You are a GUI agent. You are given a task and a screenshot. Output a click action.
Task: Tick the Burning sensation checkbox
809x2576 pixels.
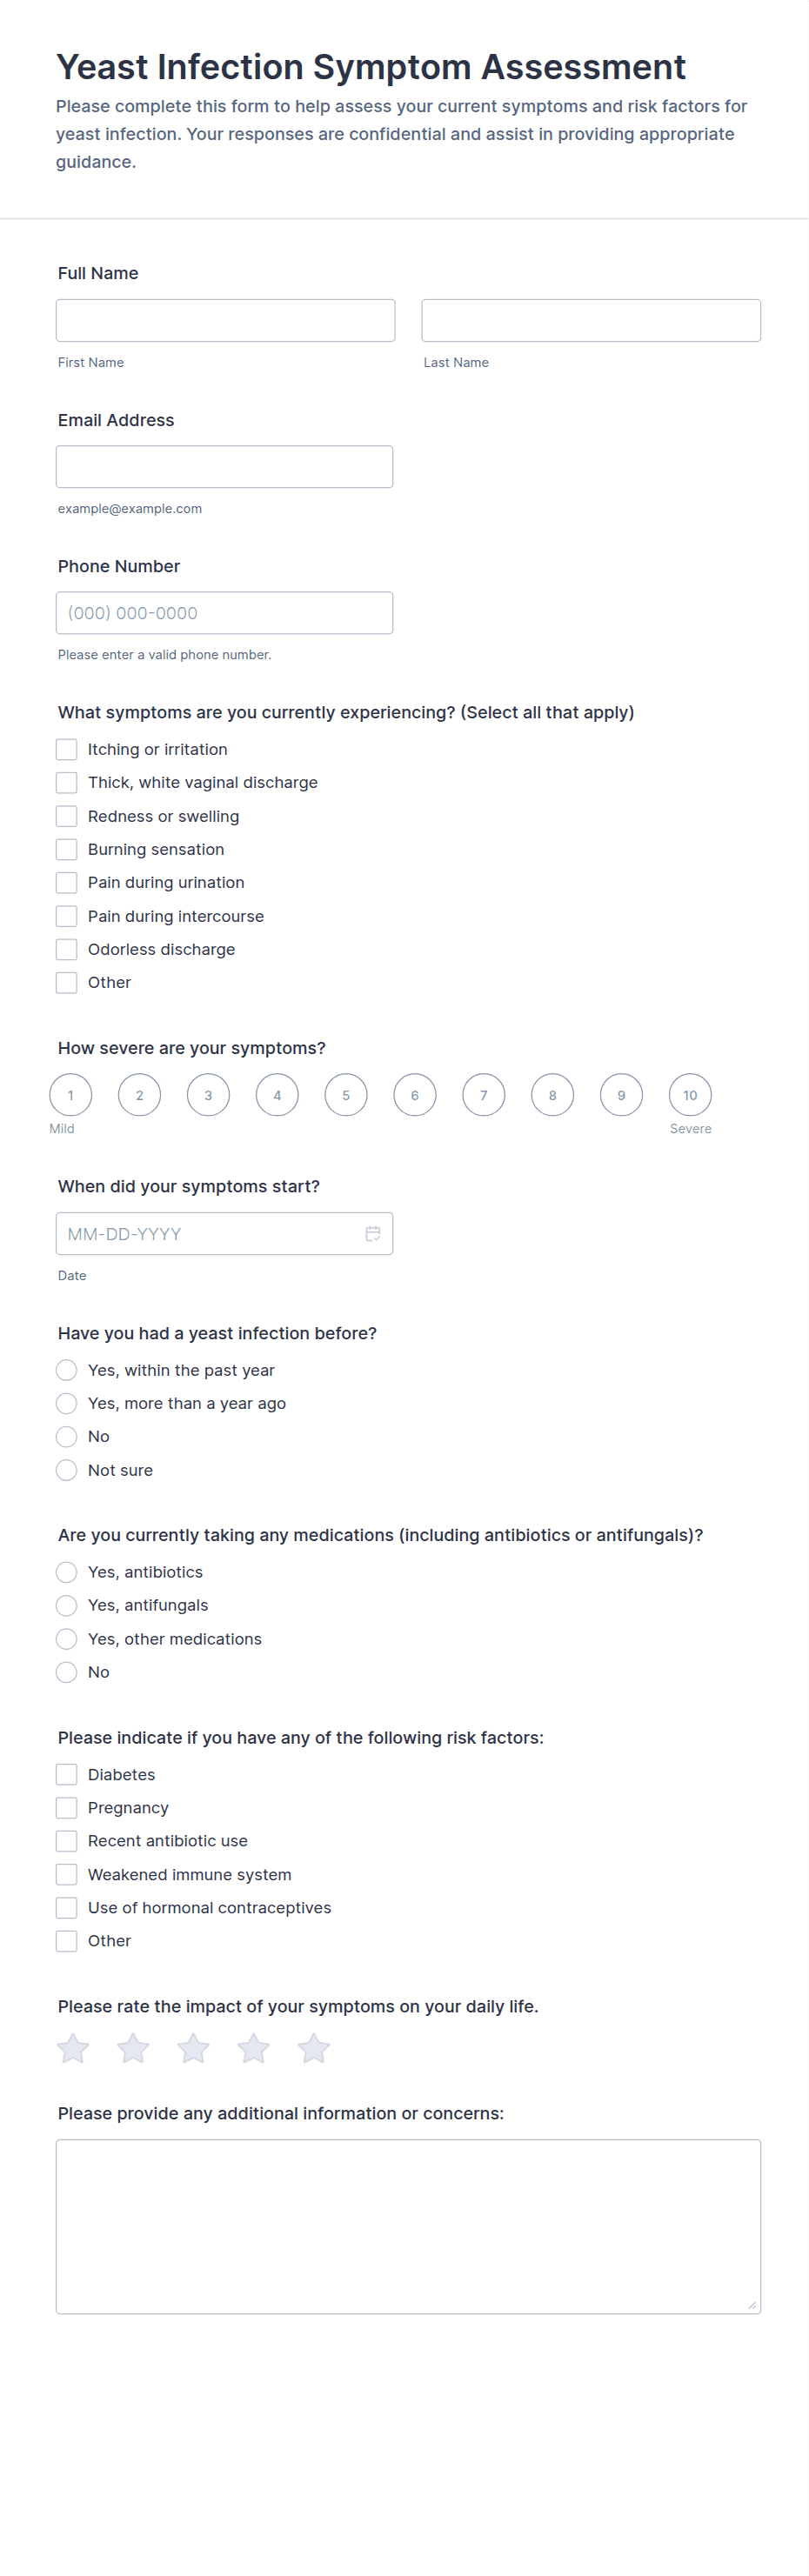coord(67,849)
